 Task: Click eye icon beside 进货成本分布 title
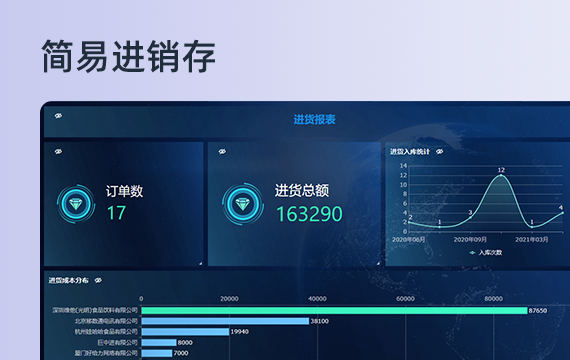[x=98, y=280]
